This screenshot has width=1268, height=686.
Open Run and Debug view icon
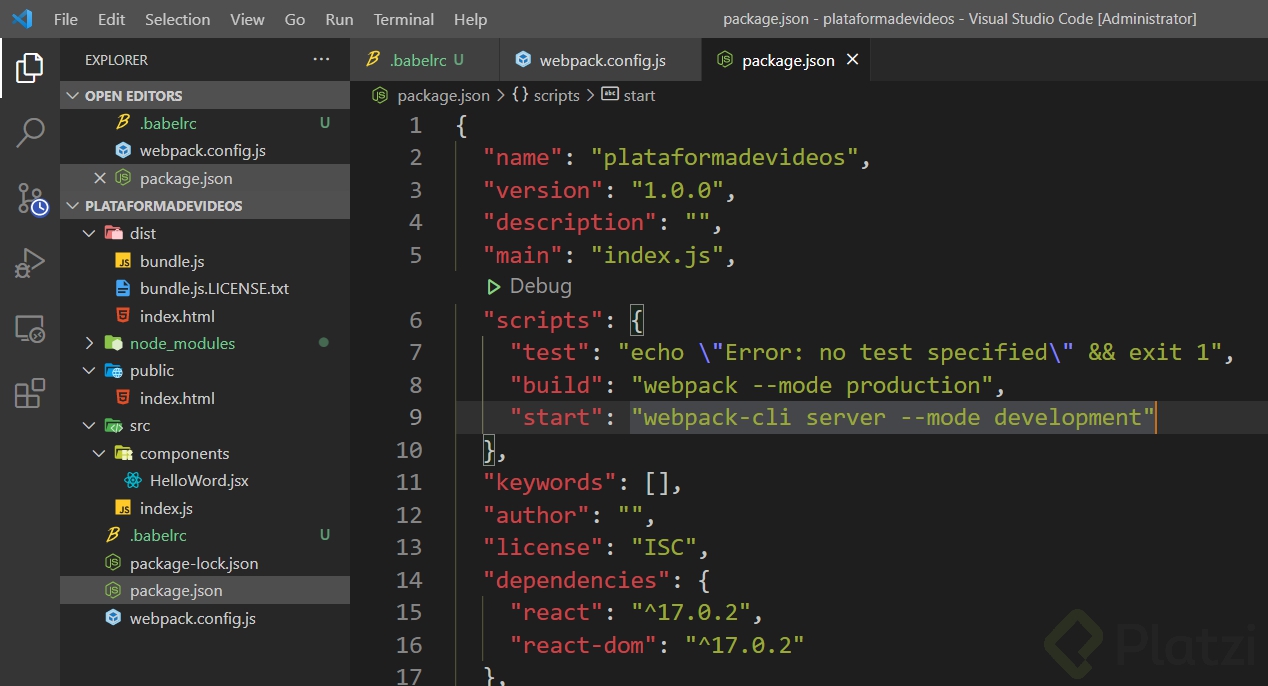tap(30, 263)
